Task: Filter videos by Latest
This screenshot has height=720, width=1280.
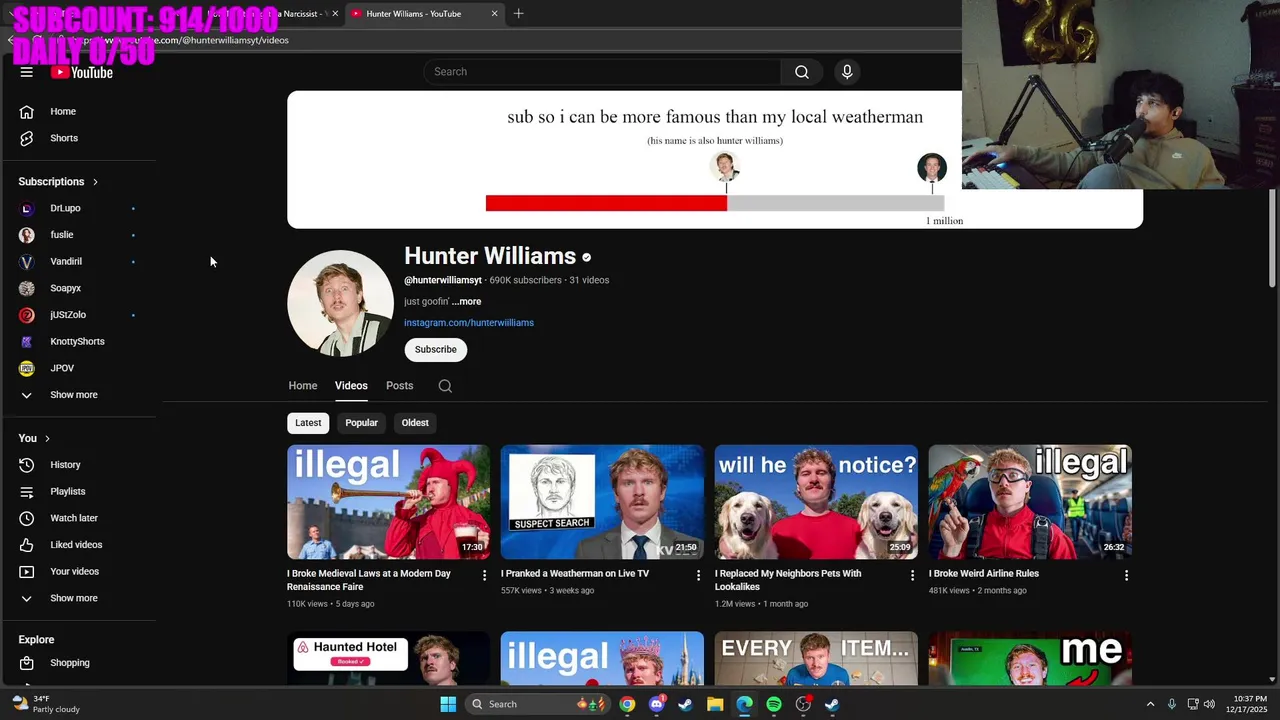Action: click(x=308, y=423)
